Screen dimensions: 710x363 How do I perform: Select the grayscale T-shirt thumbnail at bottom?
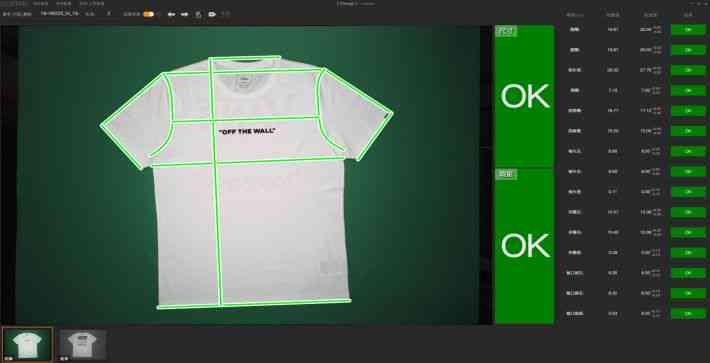pos(83,345)
